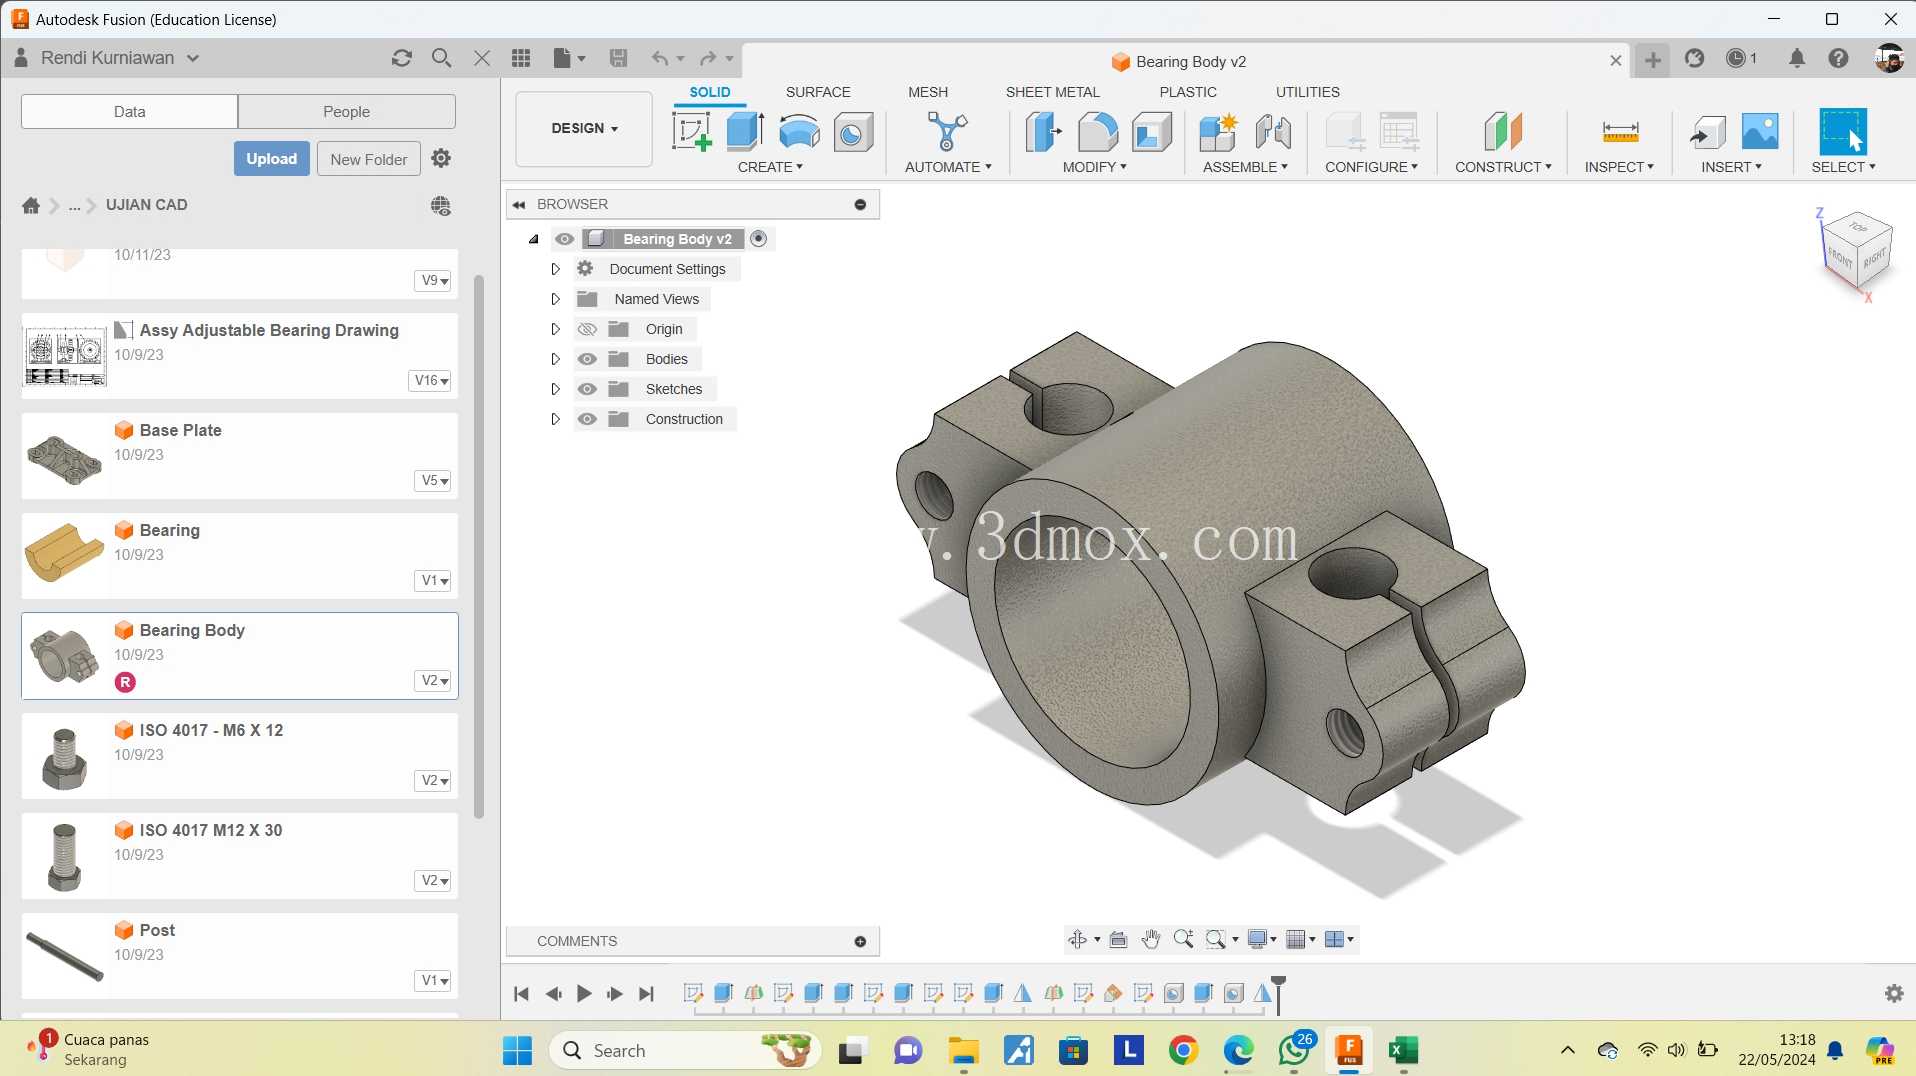Select the Extrude tool
1916x1076 pixels.
pyautogui.click(x=745, y=131)
